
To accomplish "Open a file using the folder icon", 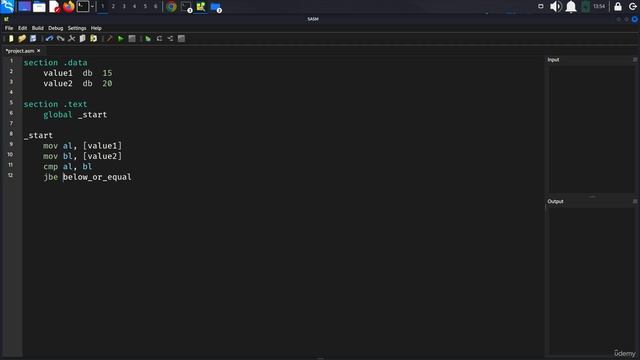I will tap(22, 38).
